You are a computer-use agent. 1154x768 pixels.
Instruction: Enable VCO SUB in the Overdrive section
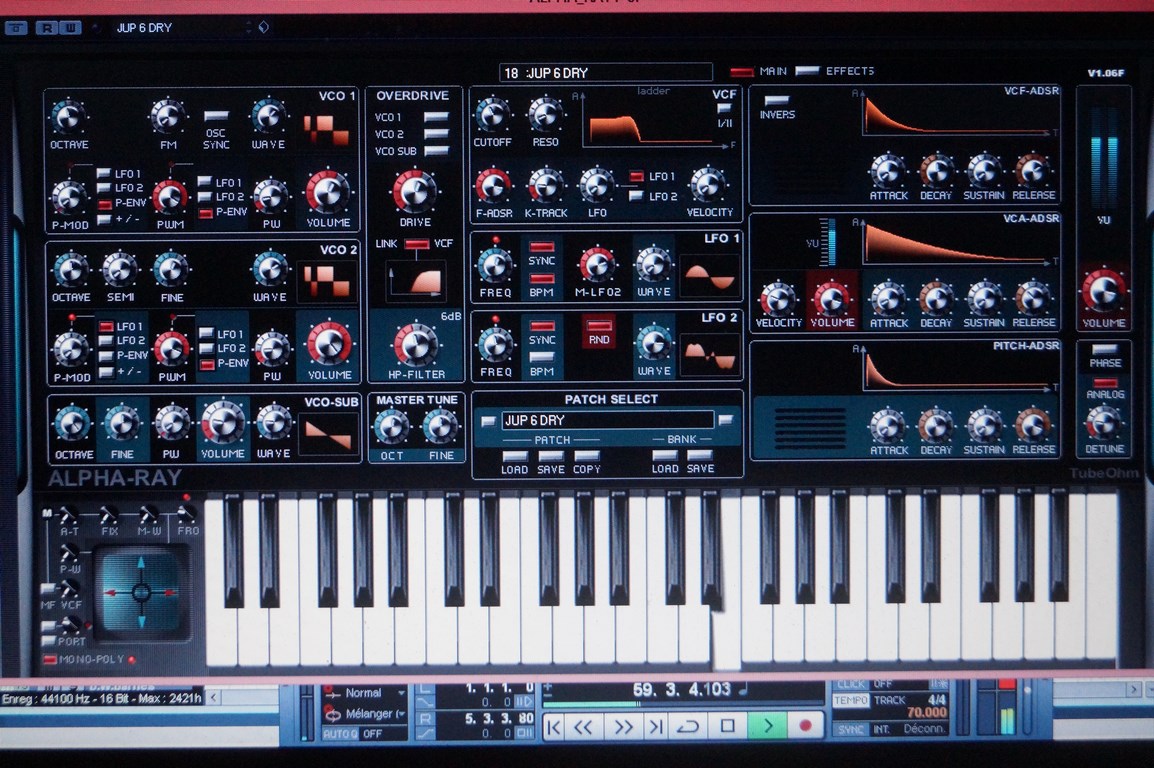(436, 151)
